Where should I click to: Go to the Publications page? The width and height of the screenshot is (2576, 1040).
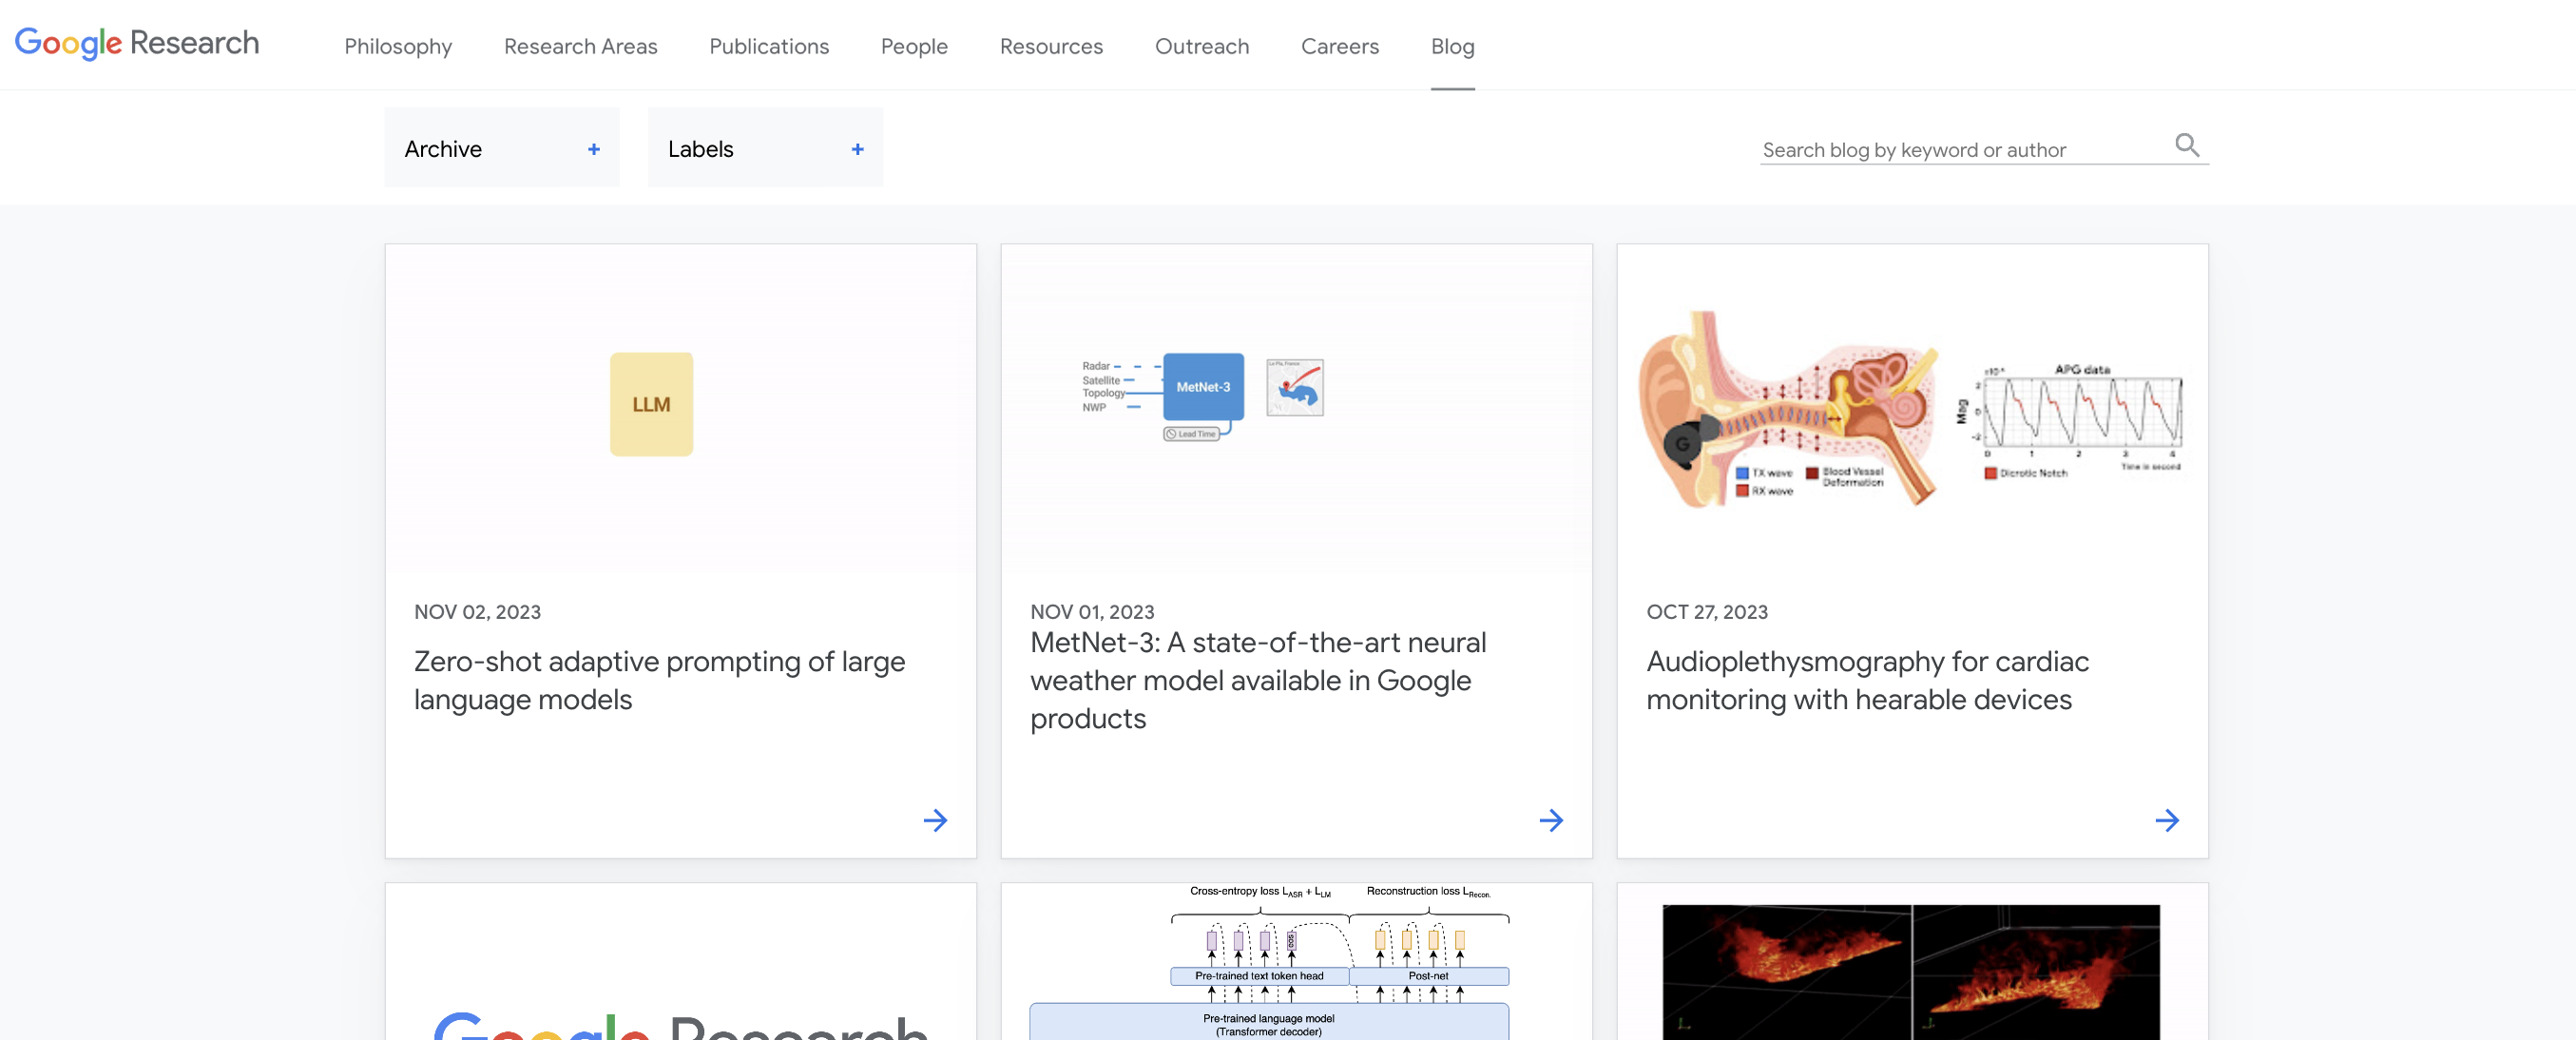[x=769, y=46]
